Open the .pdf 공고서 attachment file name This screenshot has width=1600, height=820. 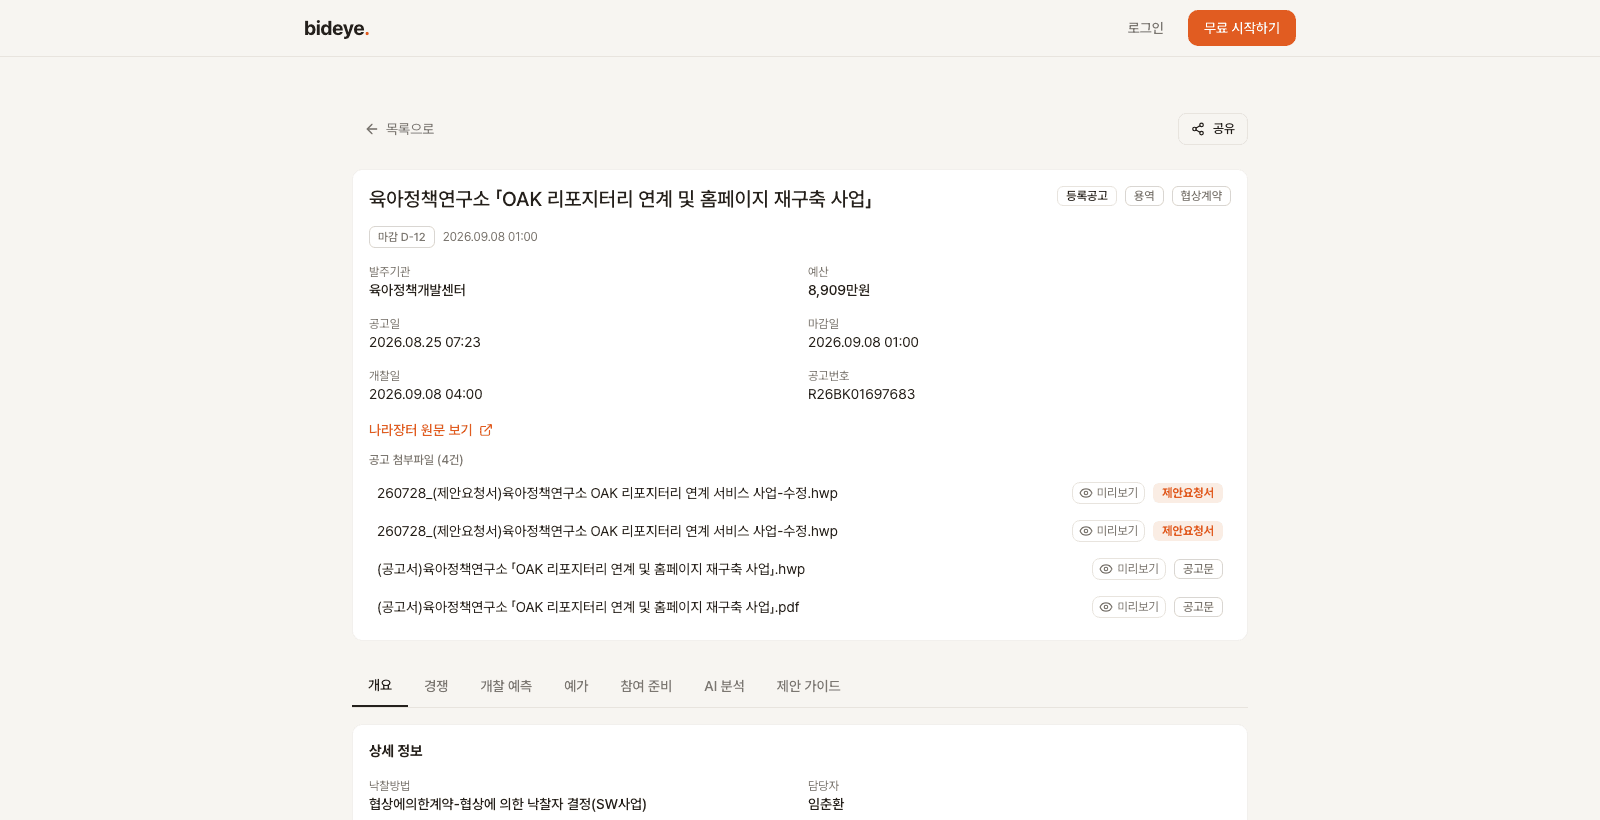coord(588,607)
